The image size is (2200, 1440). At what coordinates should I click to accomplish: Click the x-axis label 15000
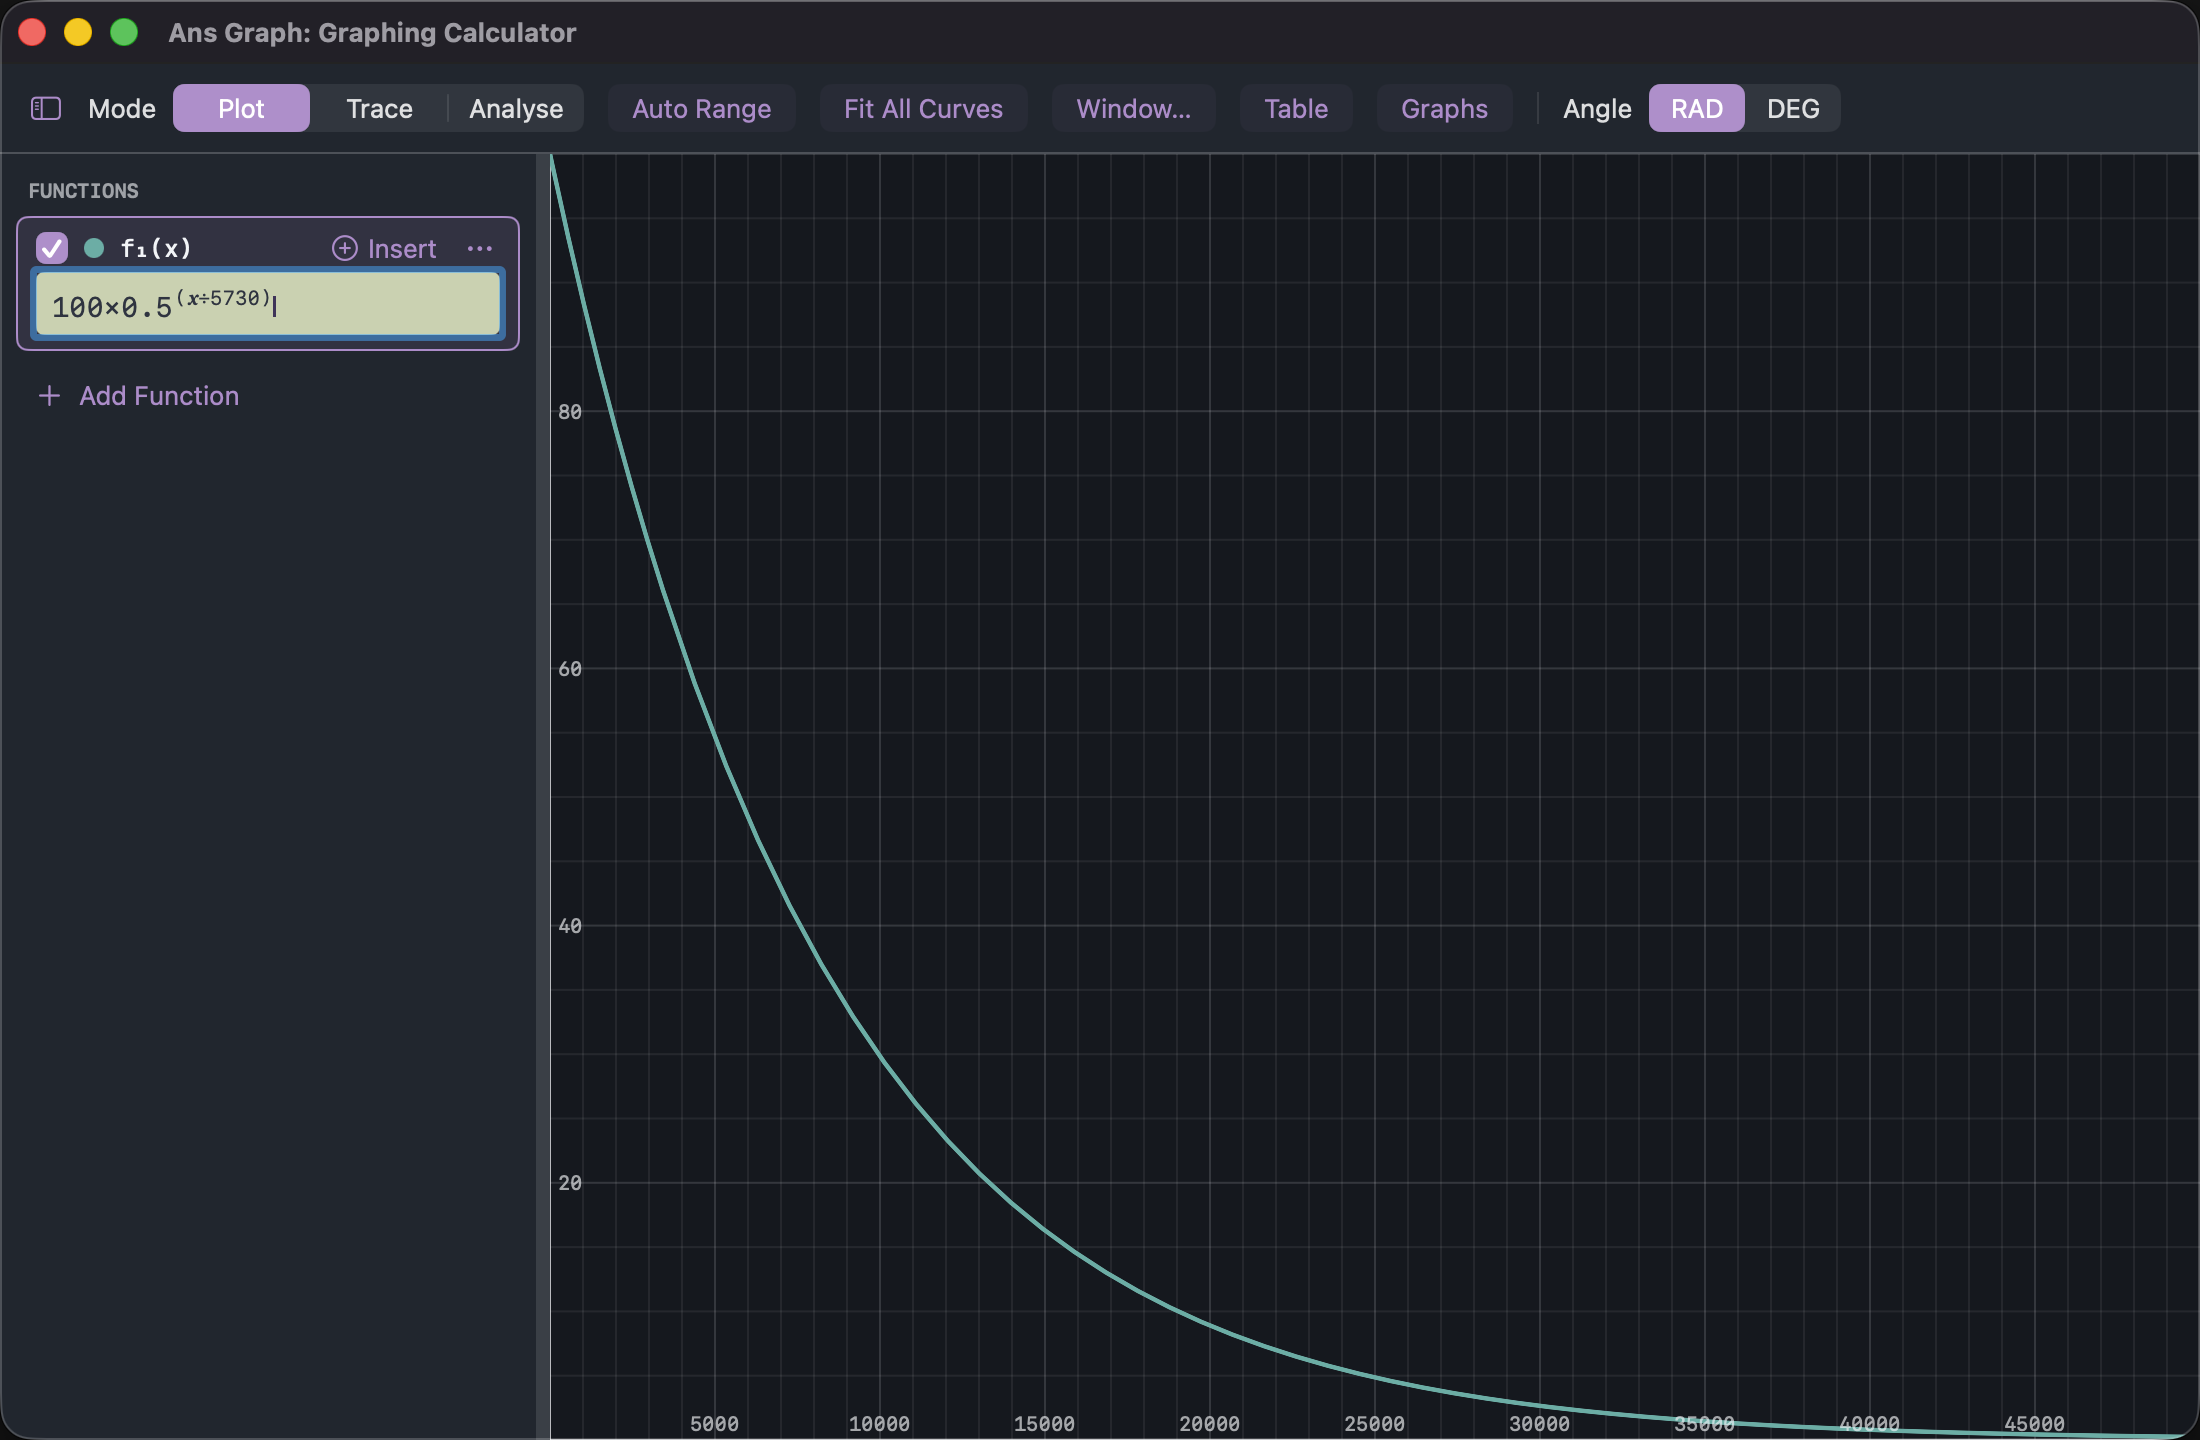click(1045, 1423)
